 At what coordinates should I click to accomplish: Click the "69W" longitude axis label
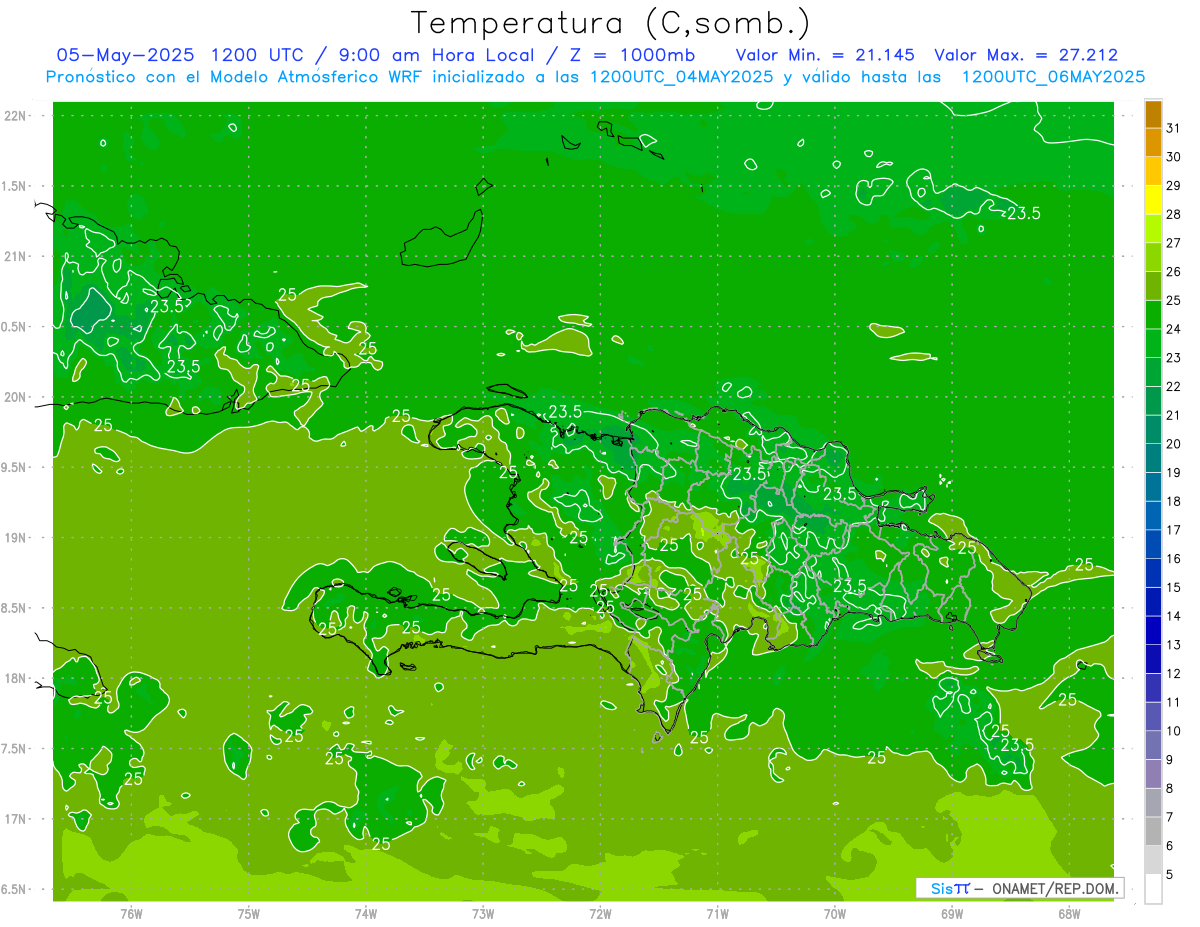[952, 914]
